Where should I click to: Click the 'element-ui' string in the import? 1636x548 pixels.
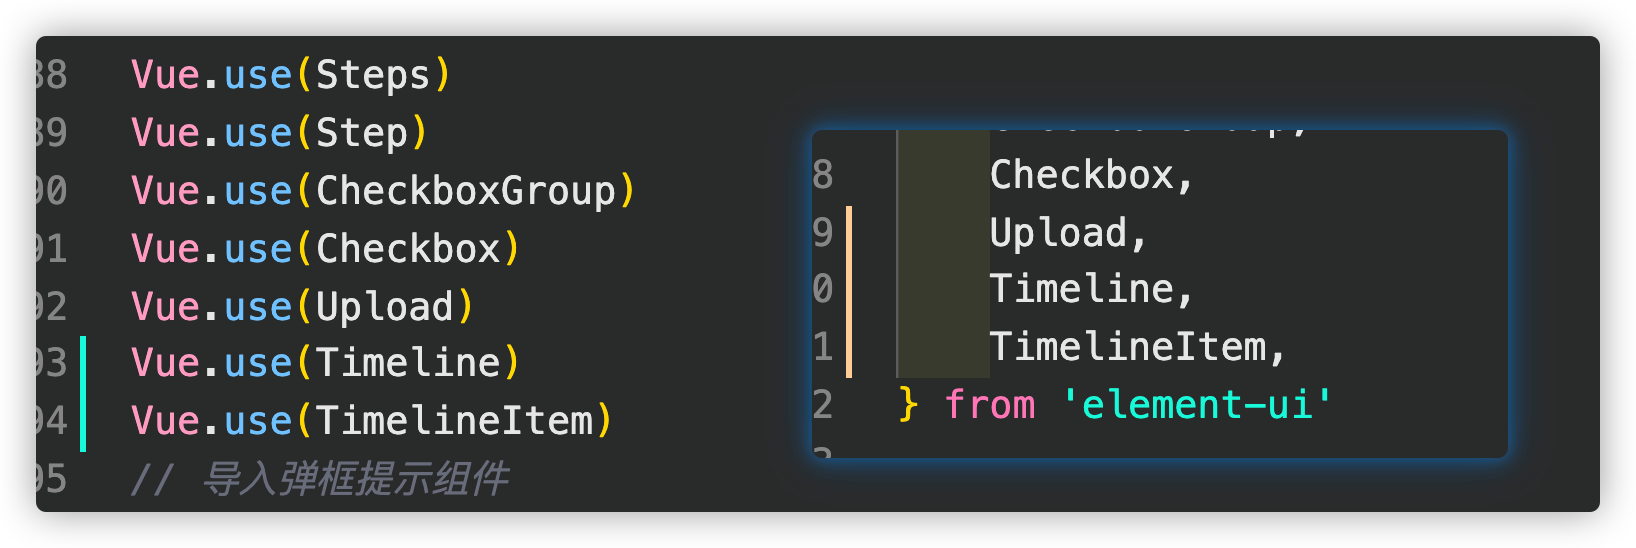[x=1198, y=405]
